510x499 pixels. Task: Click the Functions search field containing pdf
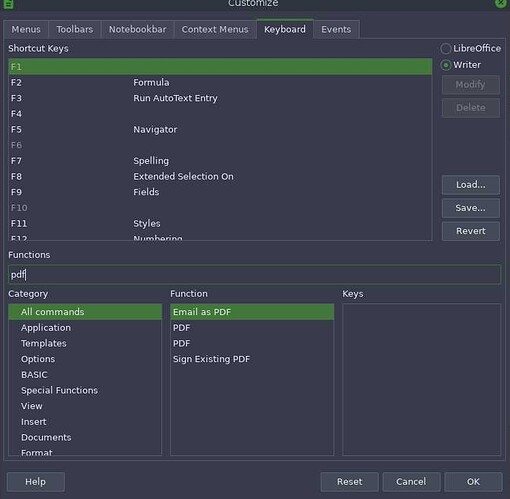(254, 275)
